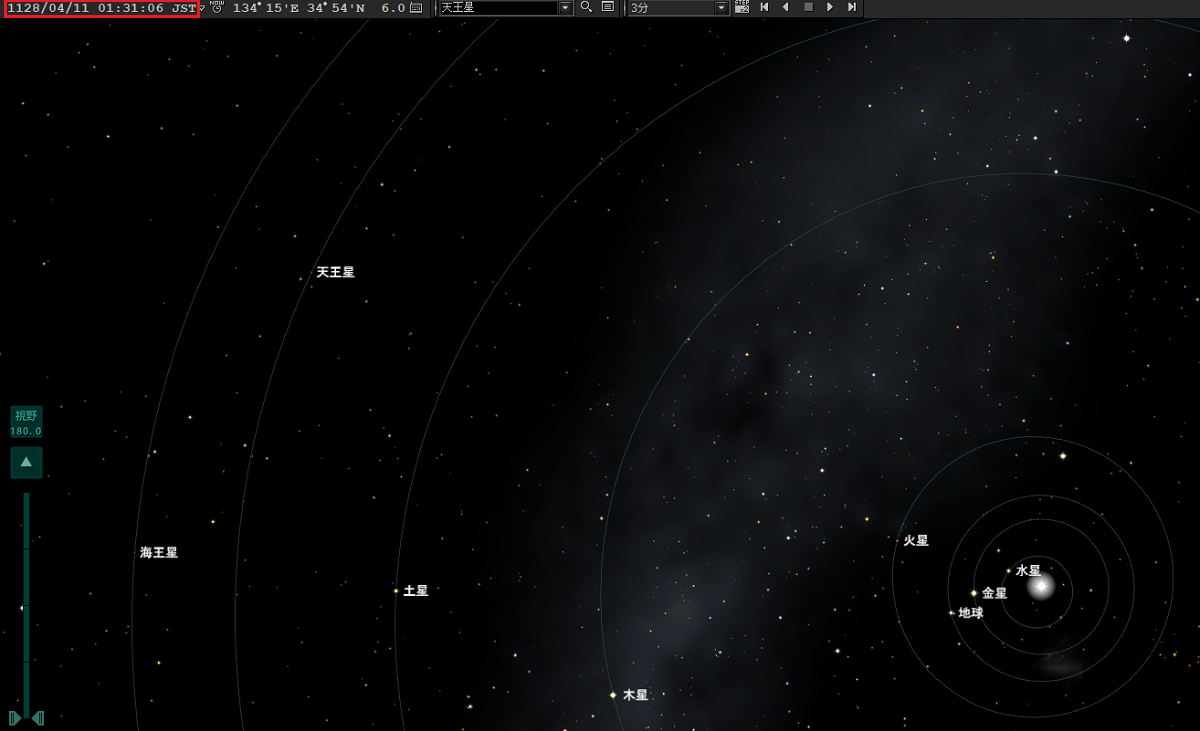1200x731 pixels.
Task: Open the magnitude settings icon next to 6.0
Action: click(416, 8)
